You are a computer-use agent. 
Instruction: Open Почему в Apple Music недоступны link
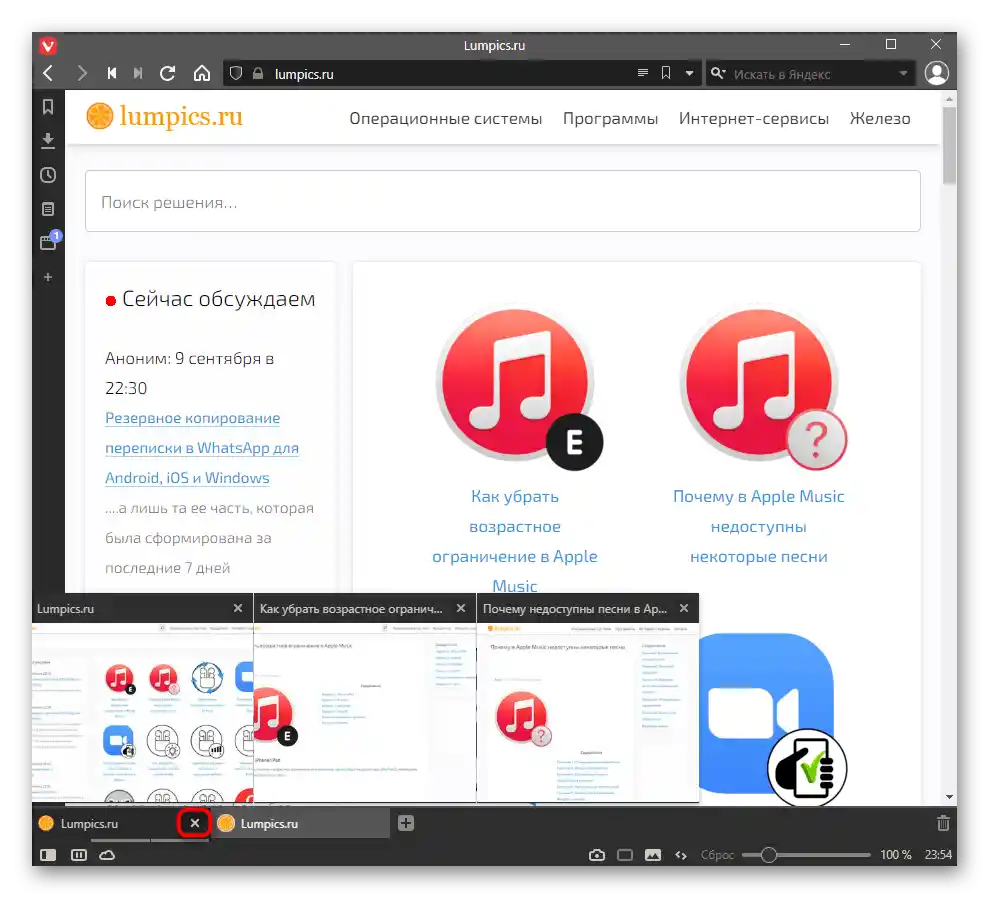point(758,526)
